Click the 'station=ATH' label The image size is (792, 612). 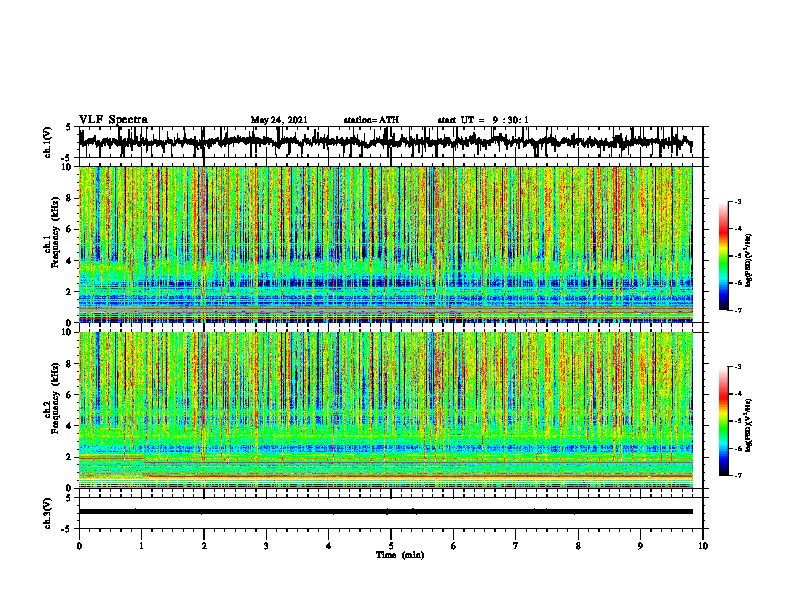(x=371, y=120)
